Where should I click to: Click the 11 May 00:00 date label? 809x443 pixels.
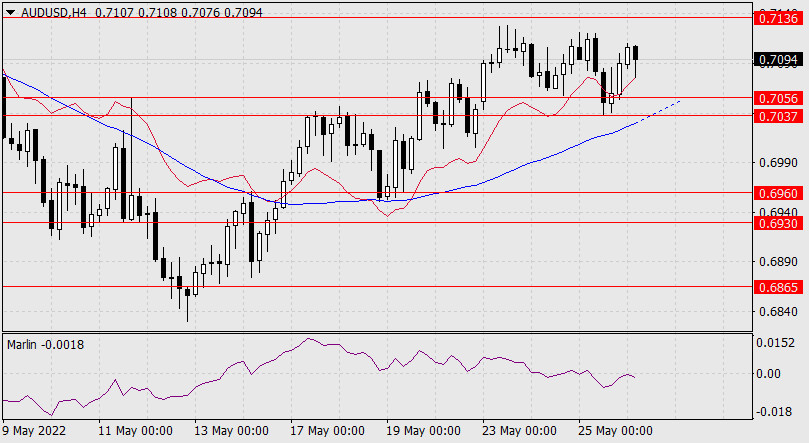[x=135, y=431]
